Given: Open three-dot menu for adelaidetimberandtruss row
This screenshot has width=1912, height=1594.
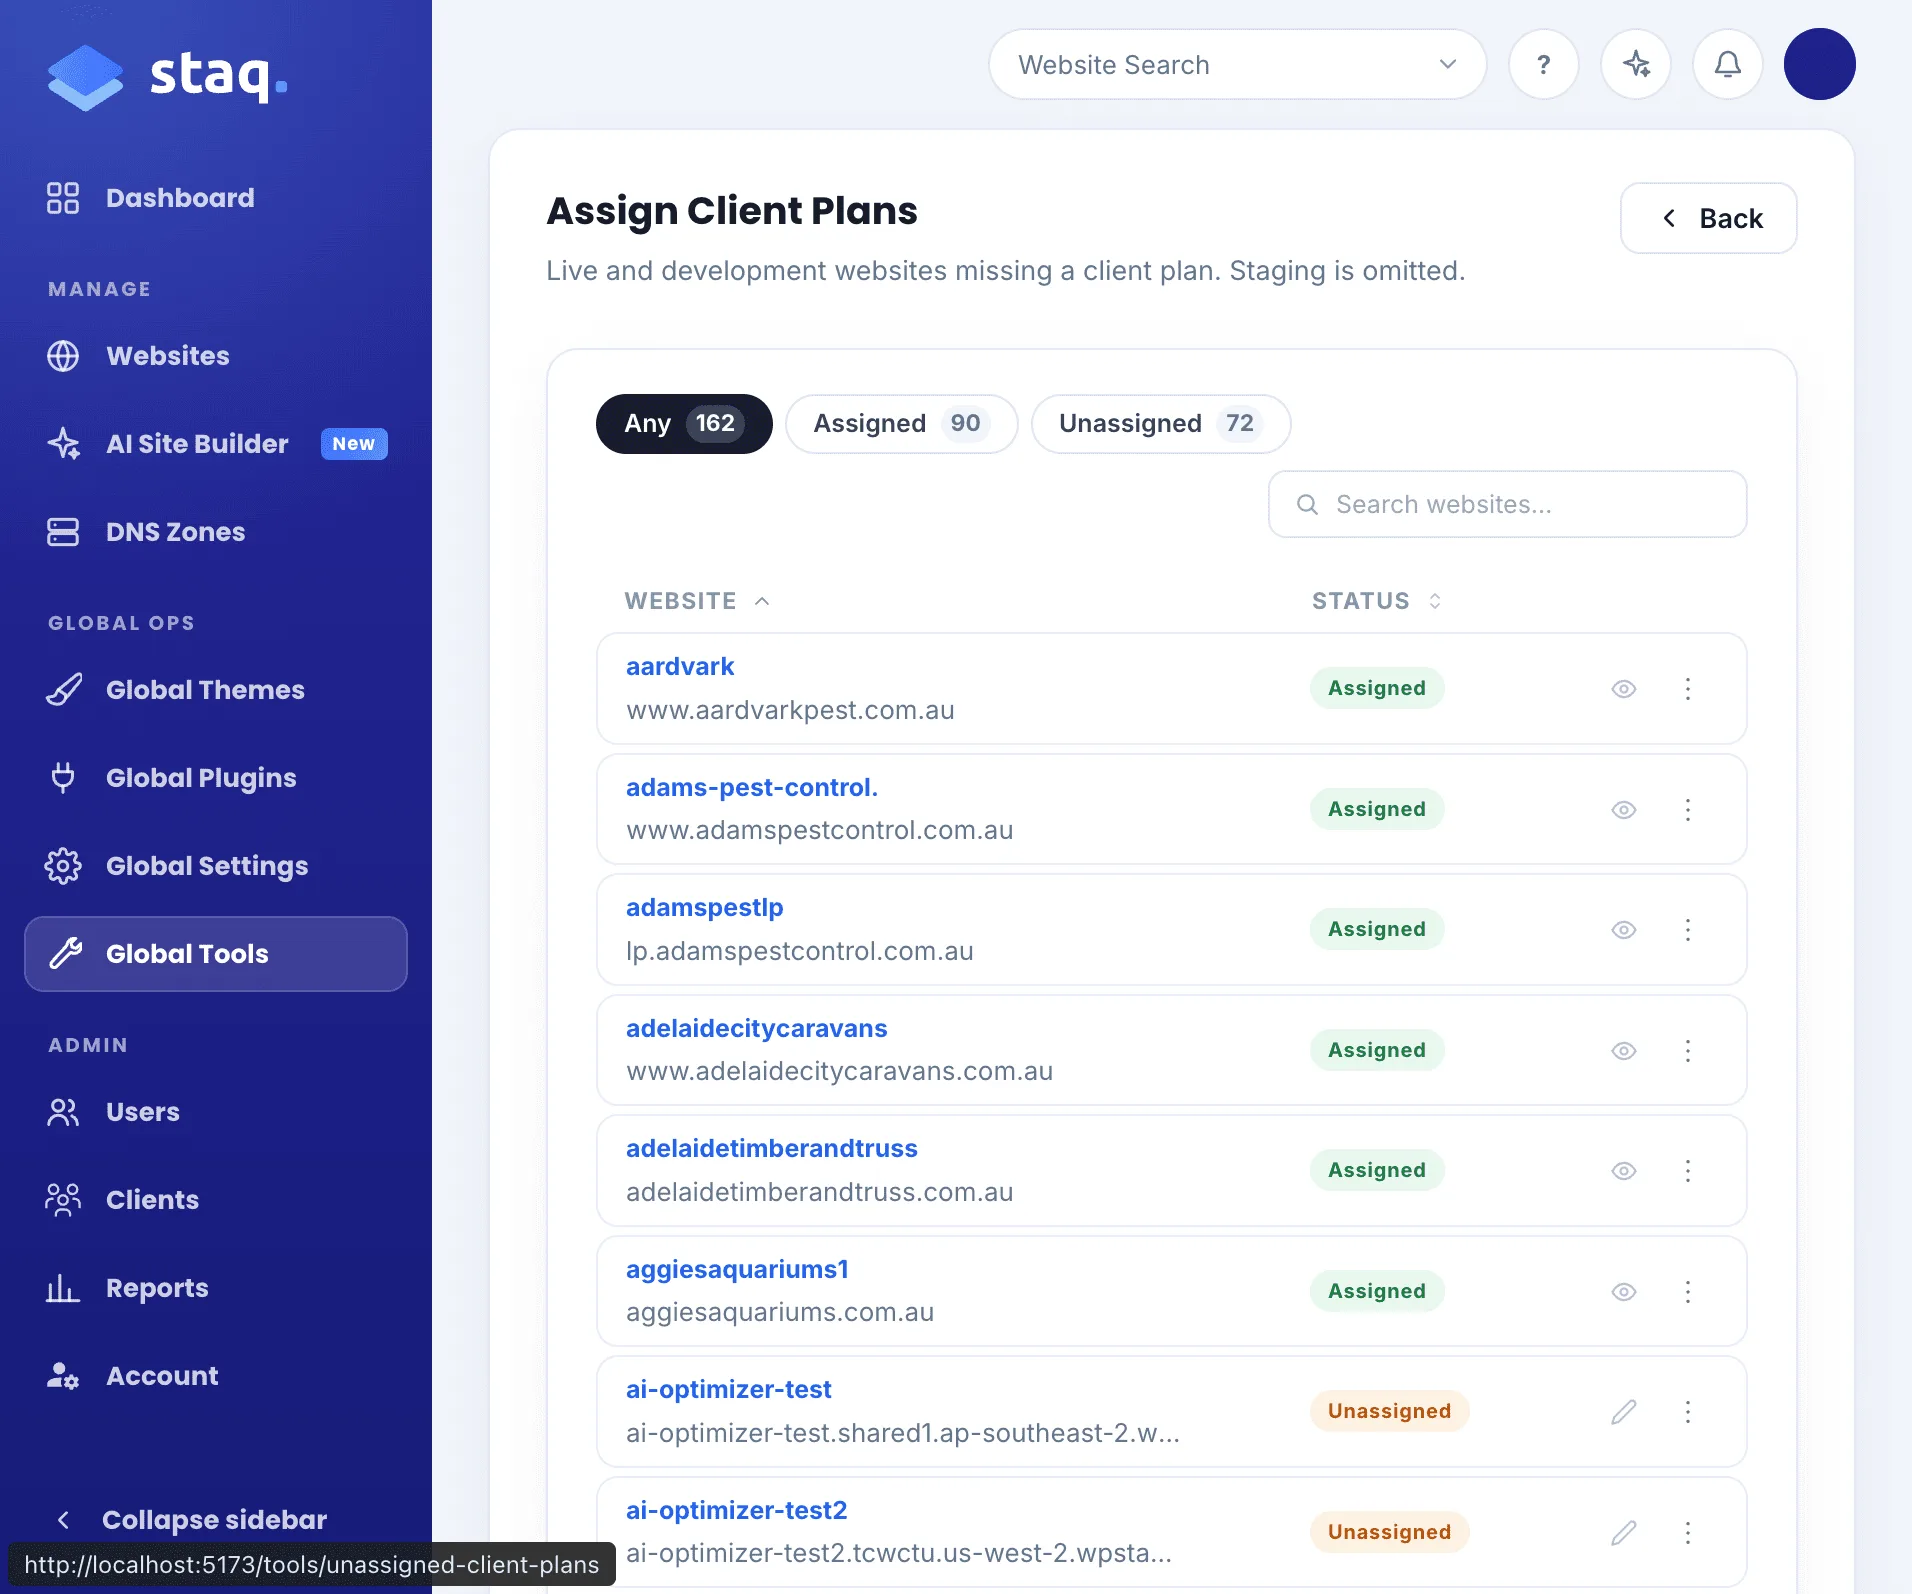Looking at the screenshot, I should point(1688,1171).
